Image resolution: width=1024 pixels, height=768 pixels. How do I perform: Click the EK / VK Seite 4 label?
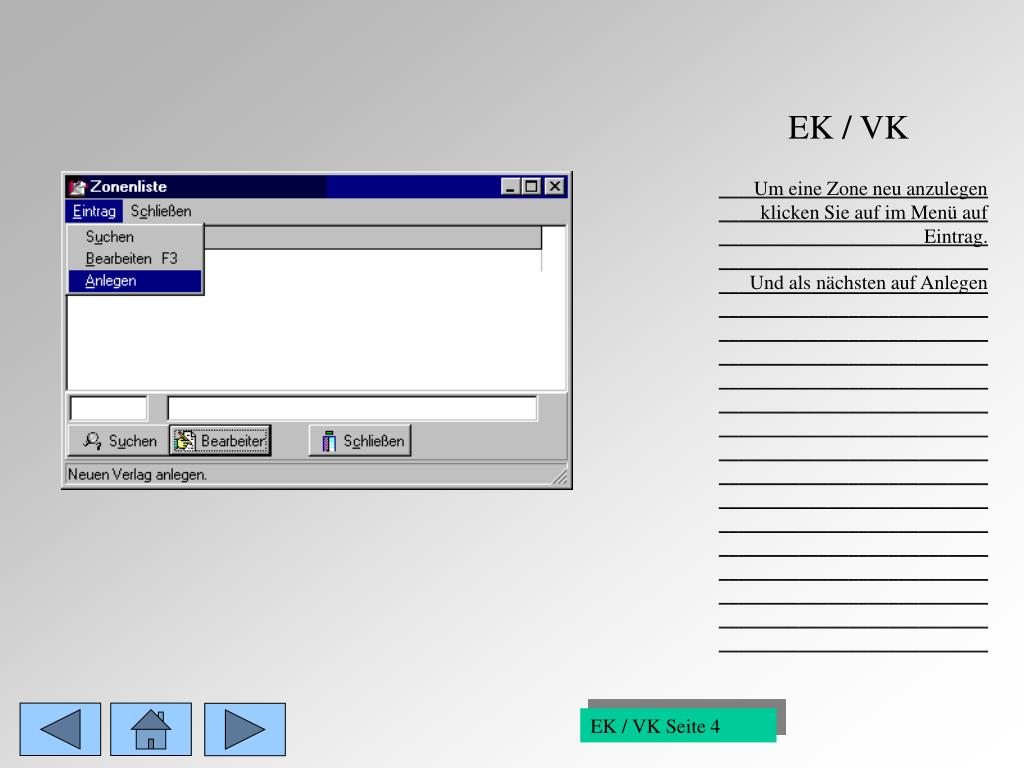(678, 726)
